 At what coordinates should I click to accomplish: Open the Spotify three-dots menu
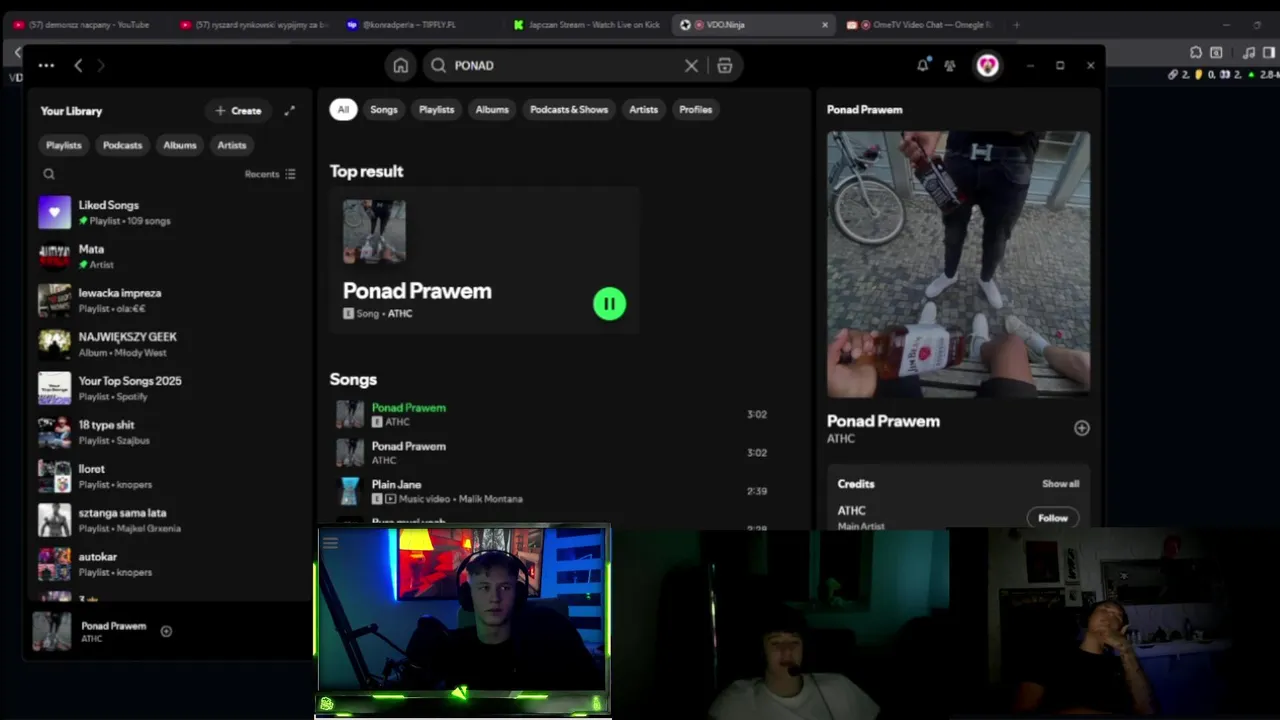[x=46, y=65]
